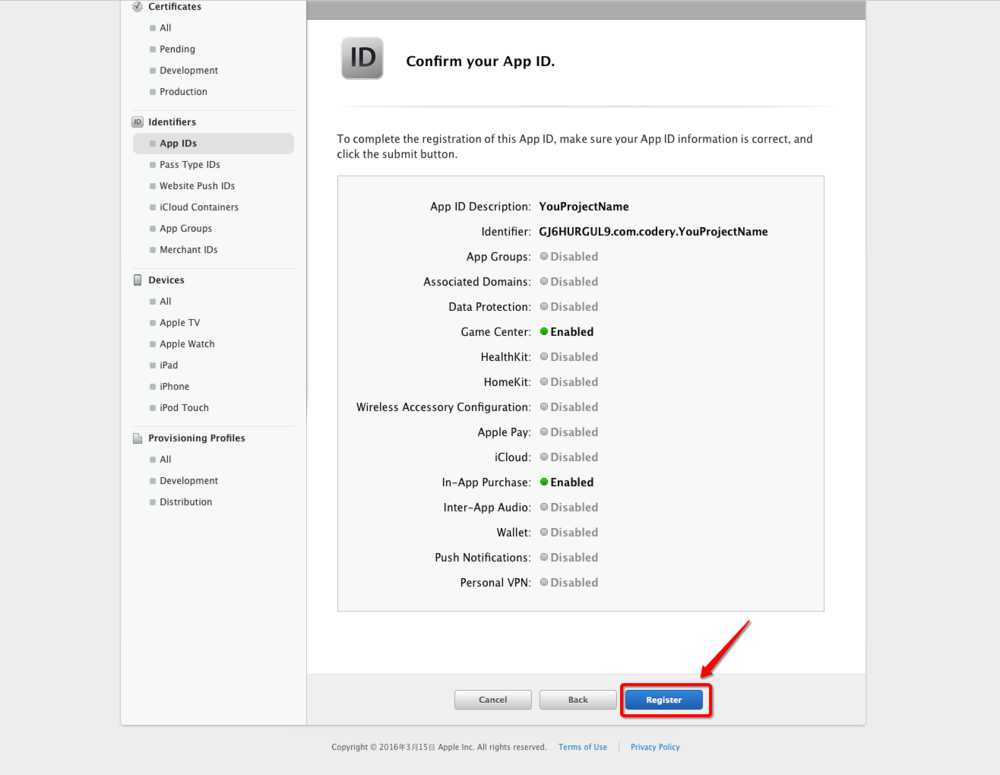Click the Push Notifications gray status dot

(544, 557)
